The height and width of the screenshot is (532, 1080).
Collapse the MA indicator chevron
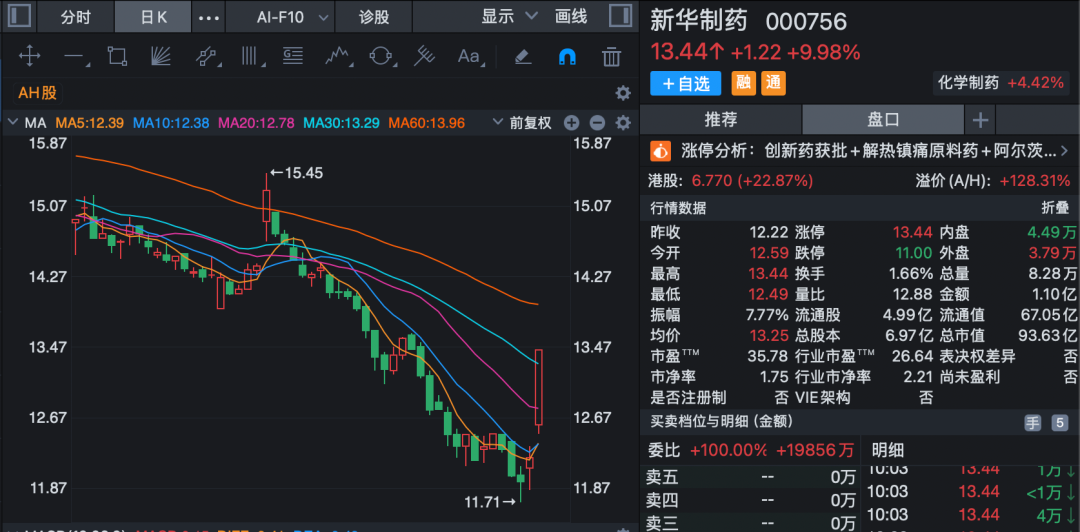point(12,123)
